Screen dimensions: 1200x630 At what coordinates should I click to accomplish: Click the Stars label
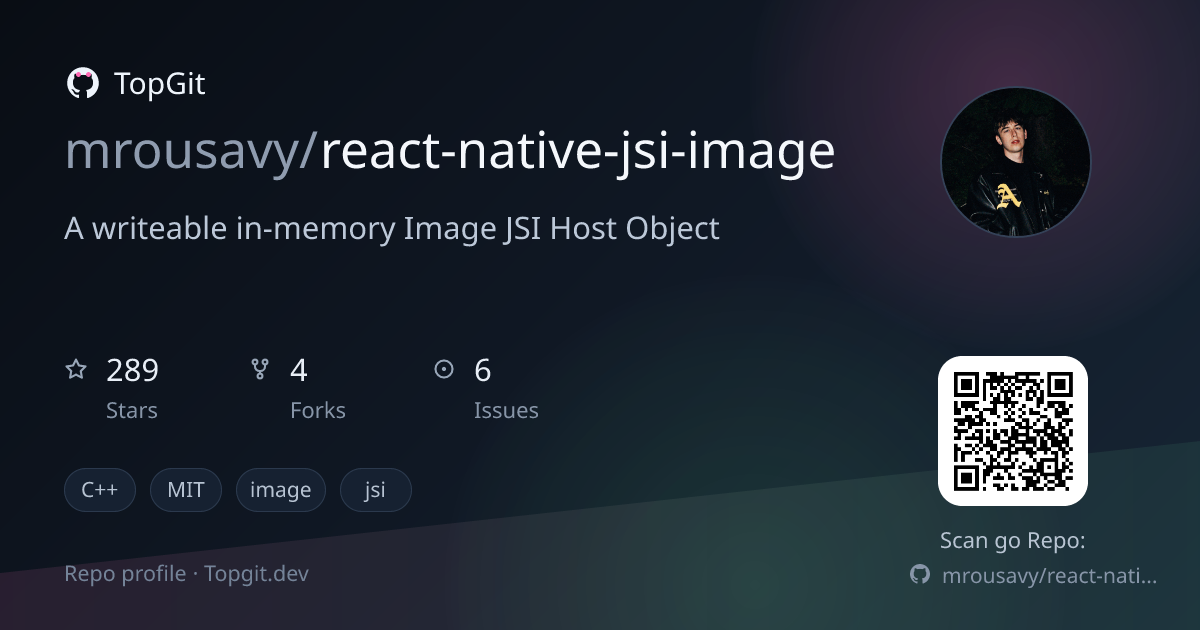[132, 410]
